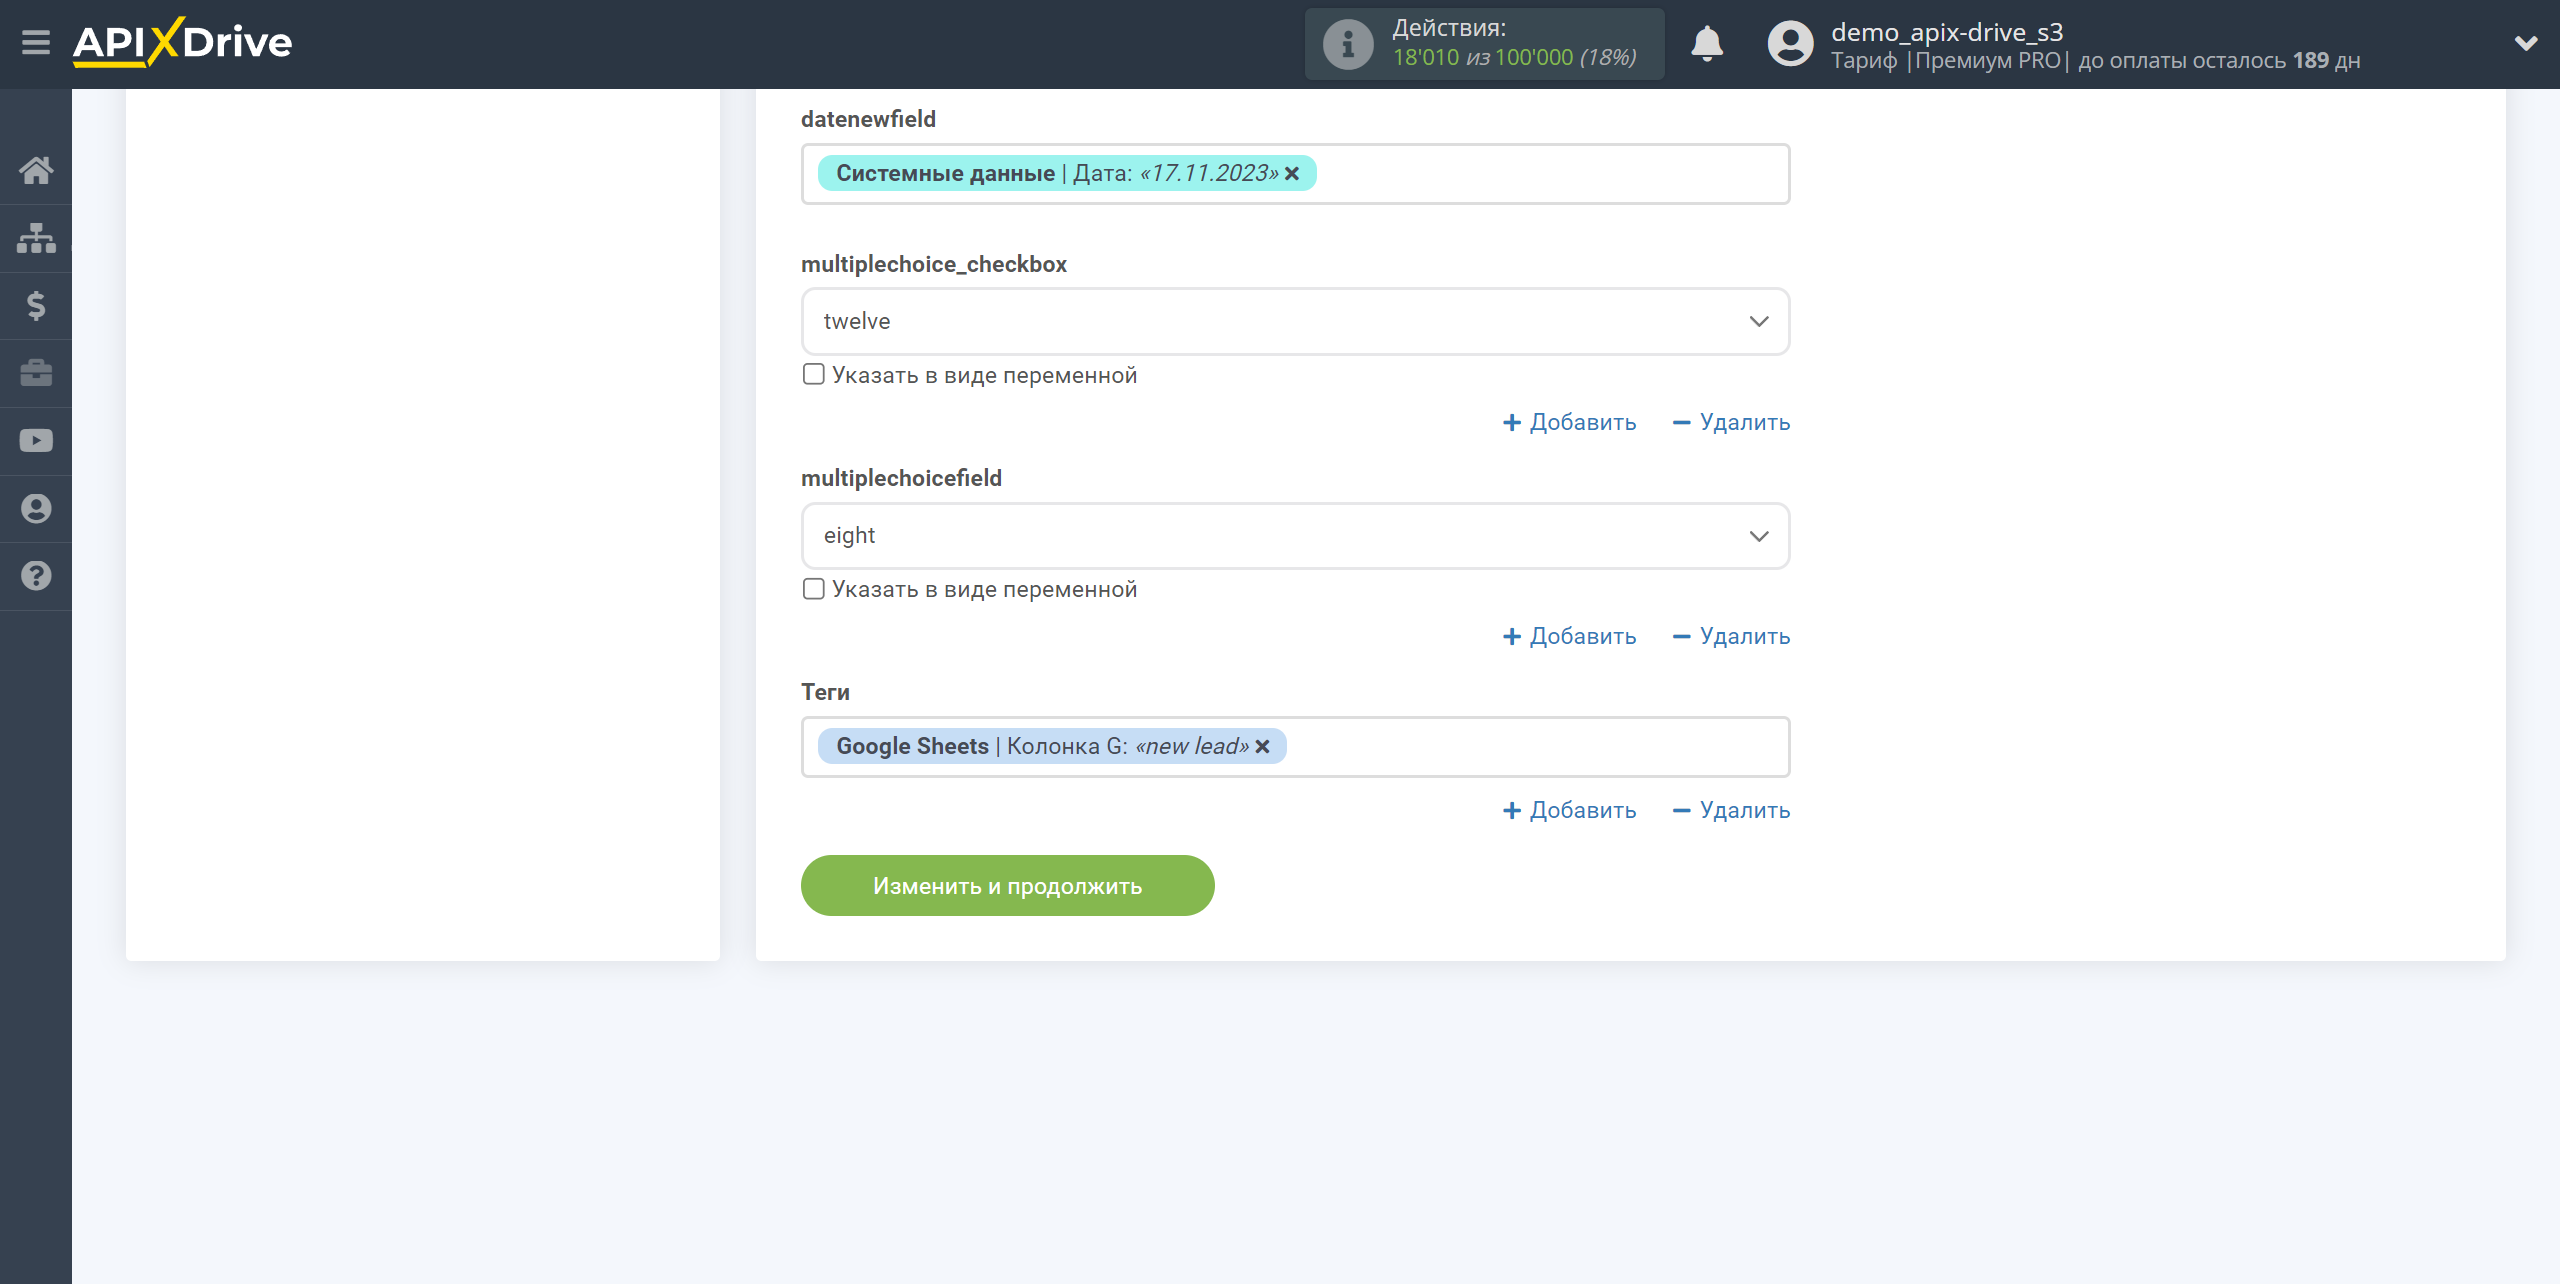This screenshot has width=2560, height=1284.
Task: Open multiplechoice_checkbox dropdown showing twelve
Action: point(1295,321)
